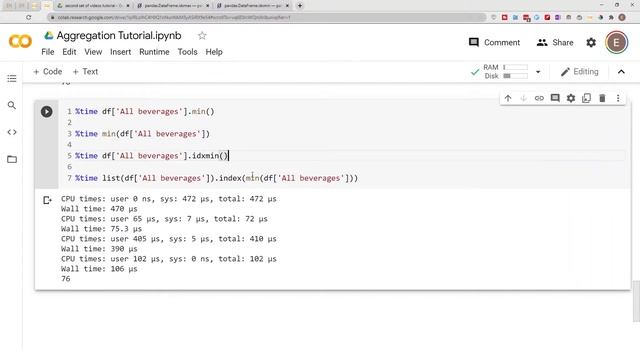Expand the RAM and Disk connection dropdown arrow
The width and height of the screenshot is (640, 360).
(538, 72)
